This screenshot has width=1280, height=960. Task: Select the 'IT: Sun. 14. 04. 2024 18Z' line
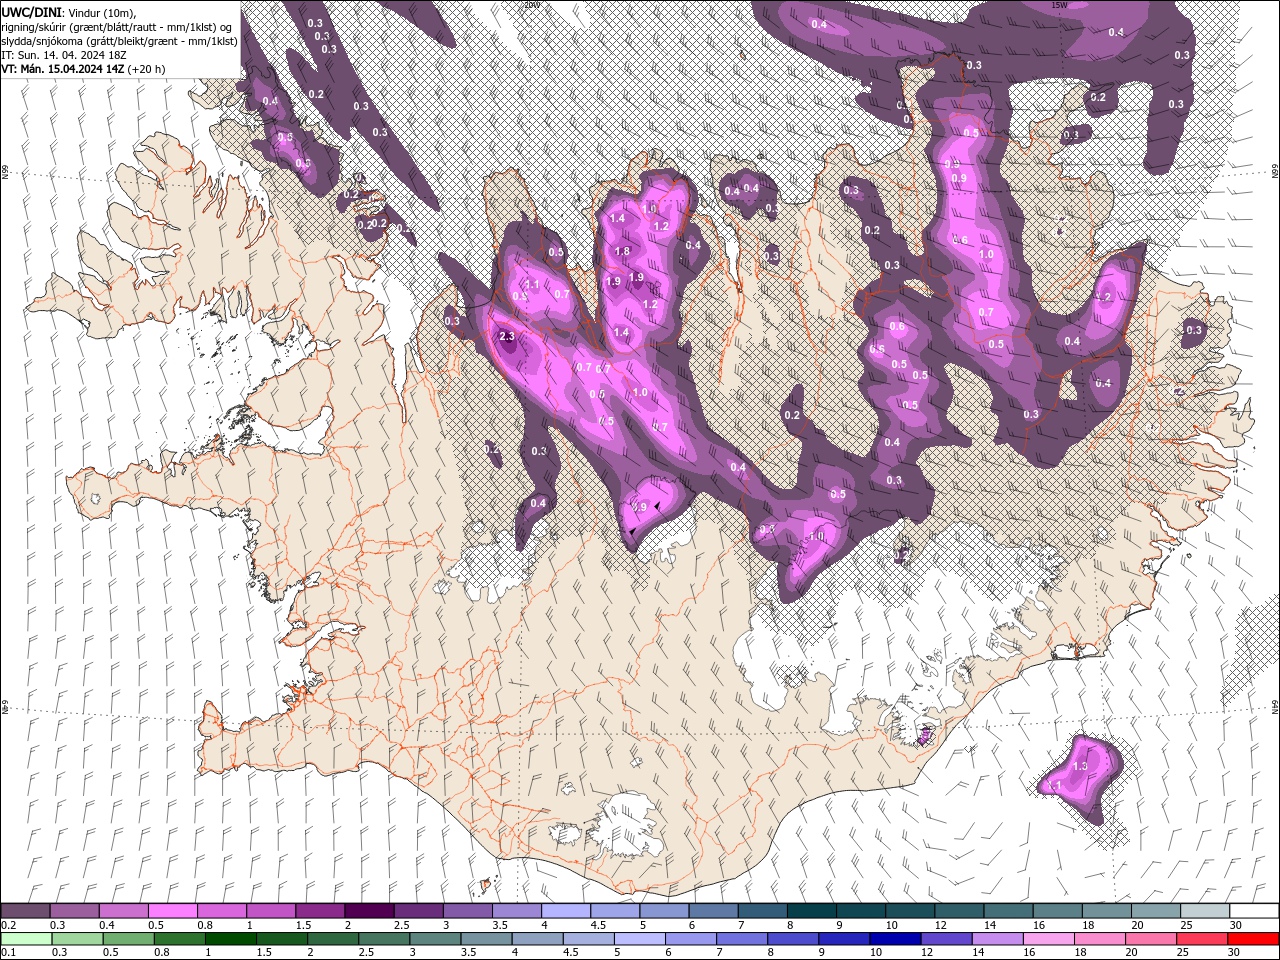[x=64, y=55]
